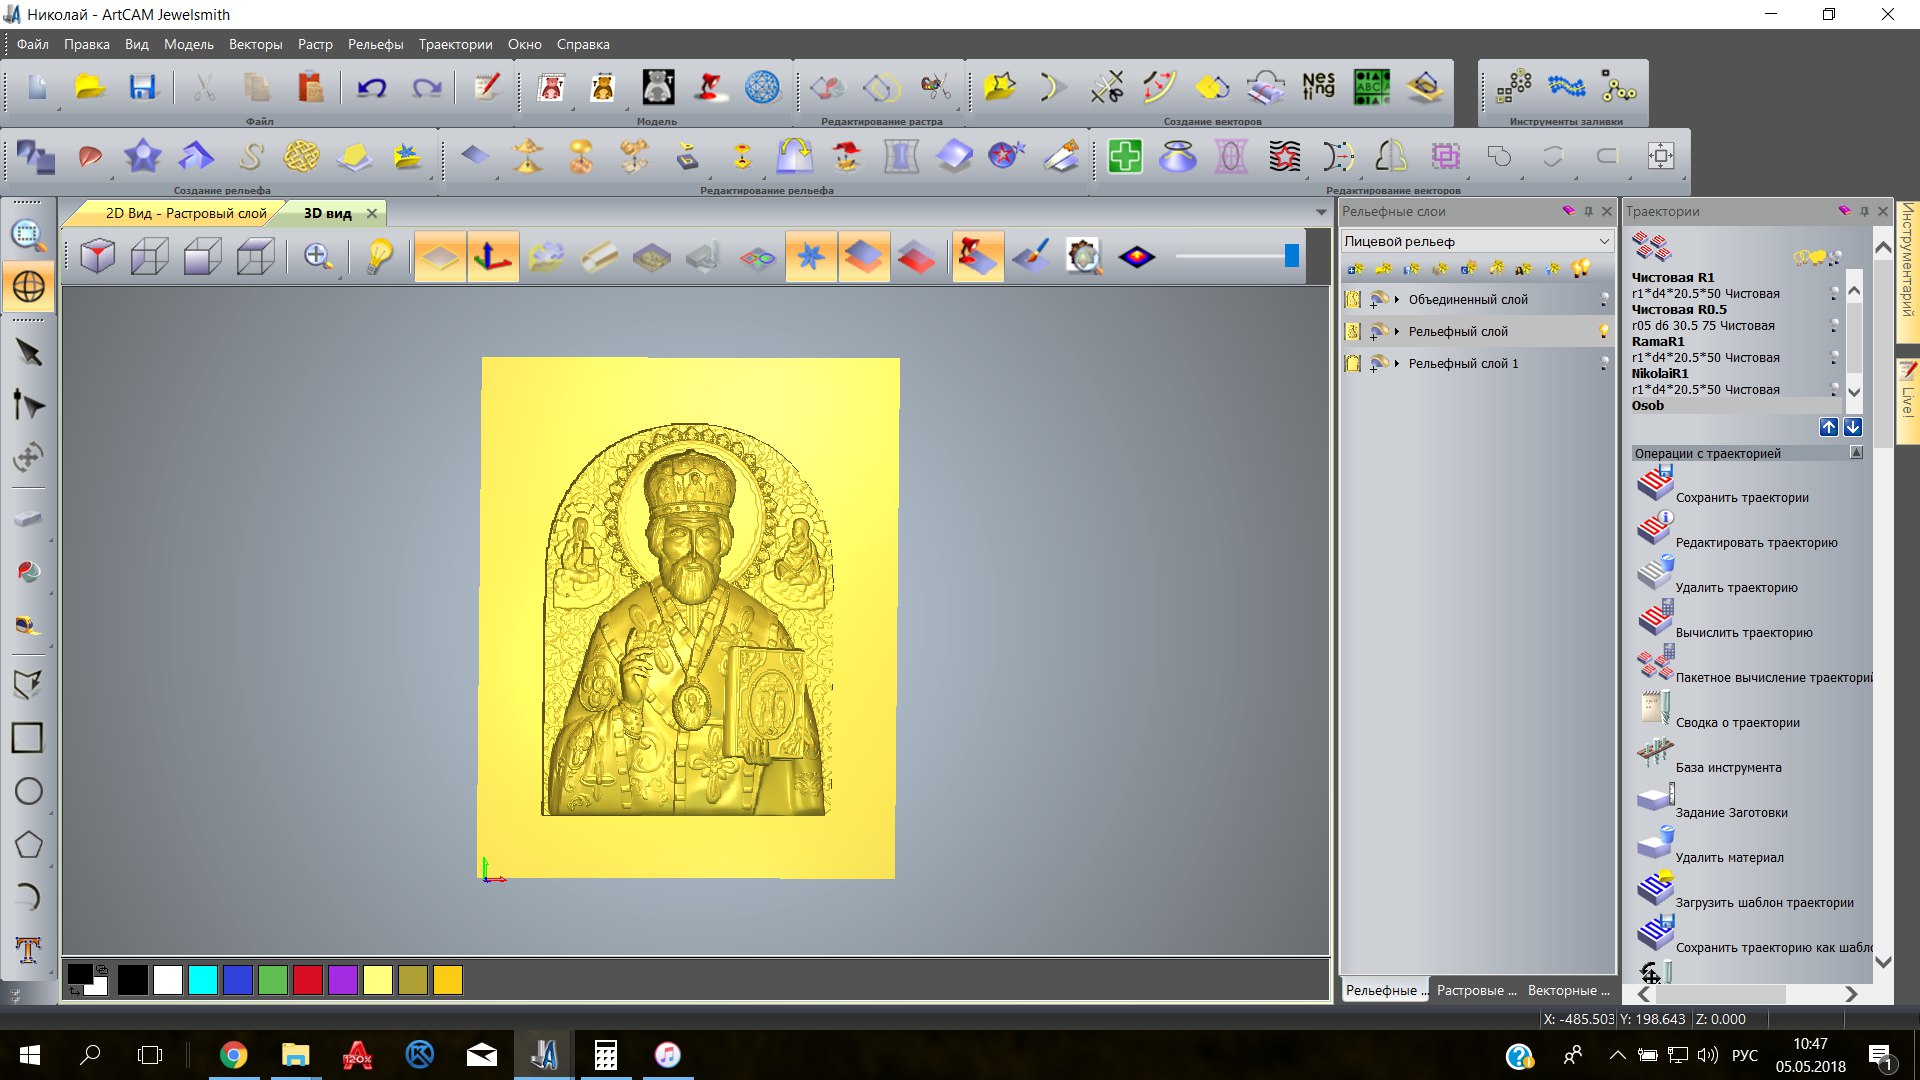Click the zoom magnifier in 3D toolbar
The image size is (1920, 1080).
point(318,257)
